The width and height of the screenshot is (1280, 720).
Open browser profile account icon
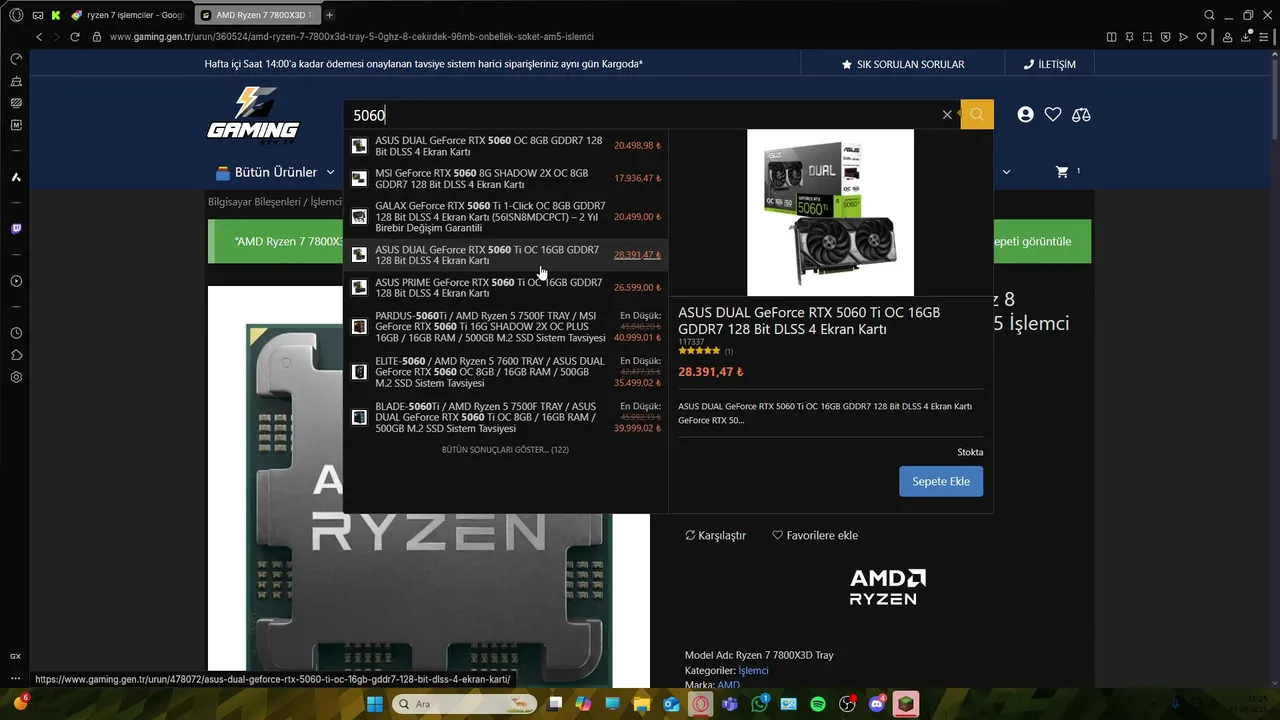coord(1228,37)
